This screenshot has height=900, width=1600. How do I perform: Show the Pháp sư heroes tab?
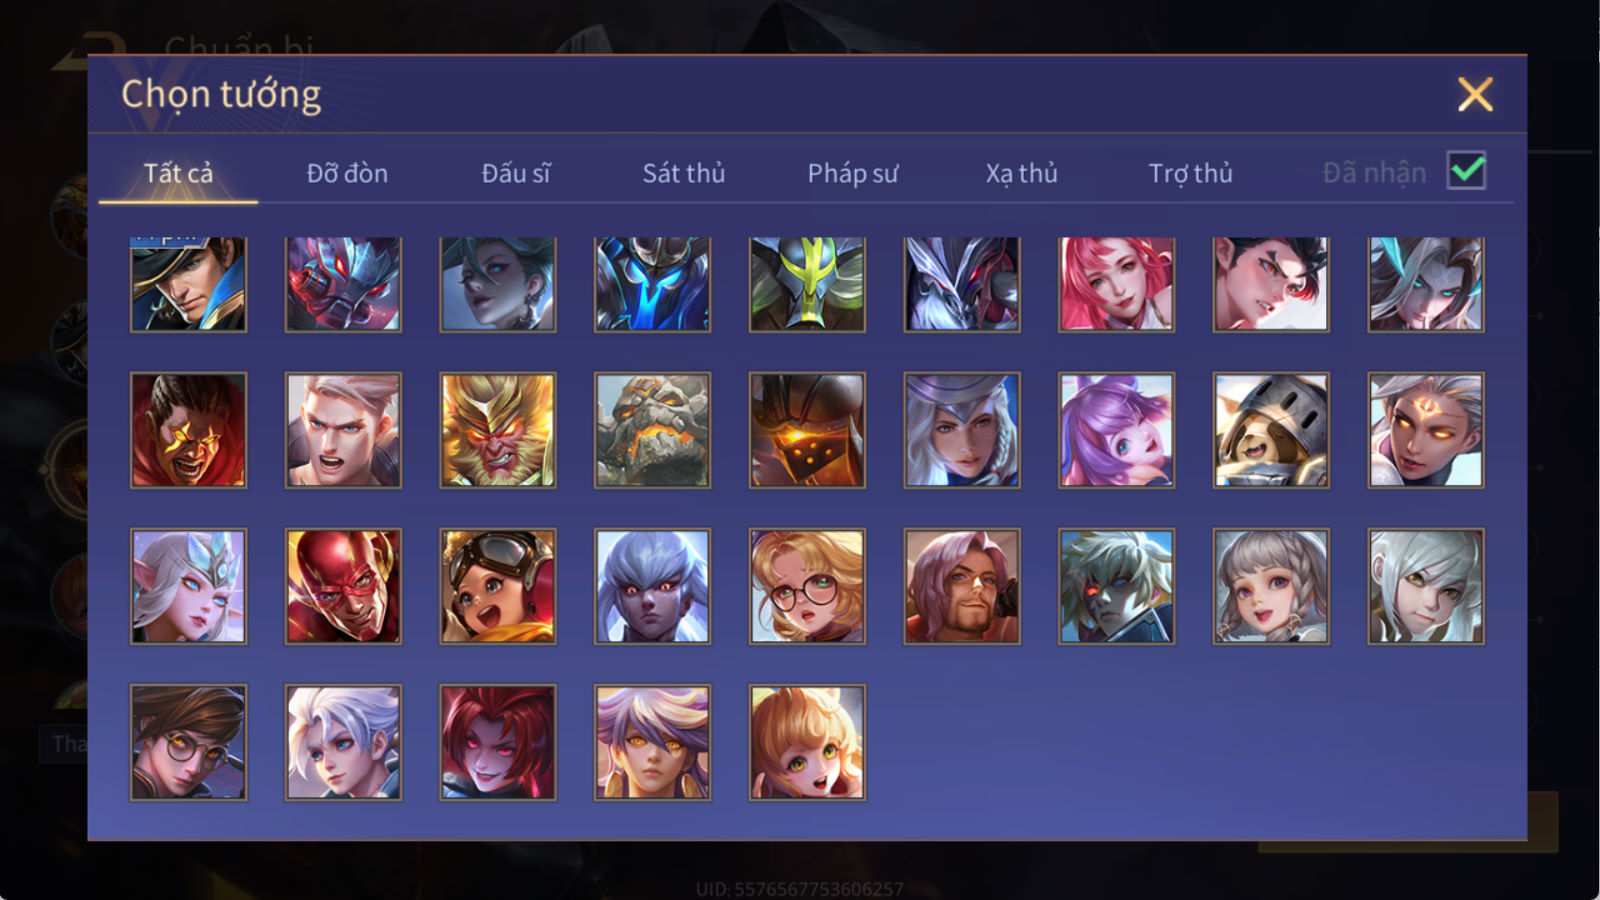tap(853, 173)
